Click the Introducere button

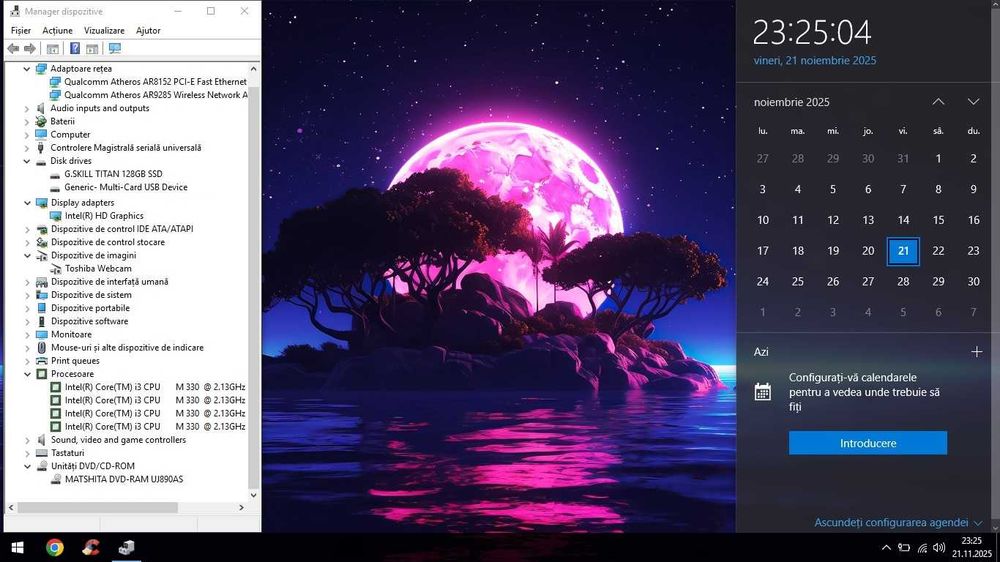pos(868,443)
